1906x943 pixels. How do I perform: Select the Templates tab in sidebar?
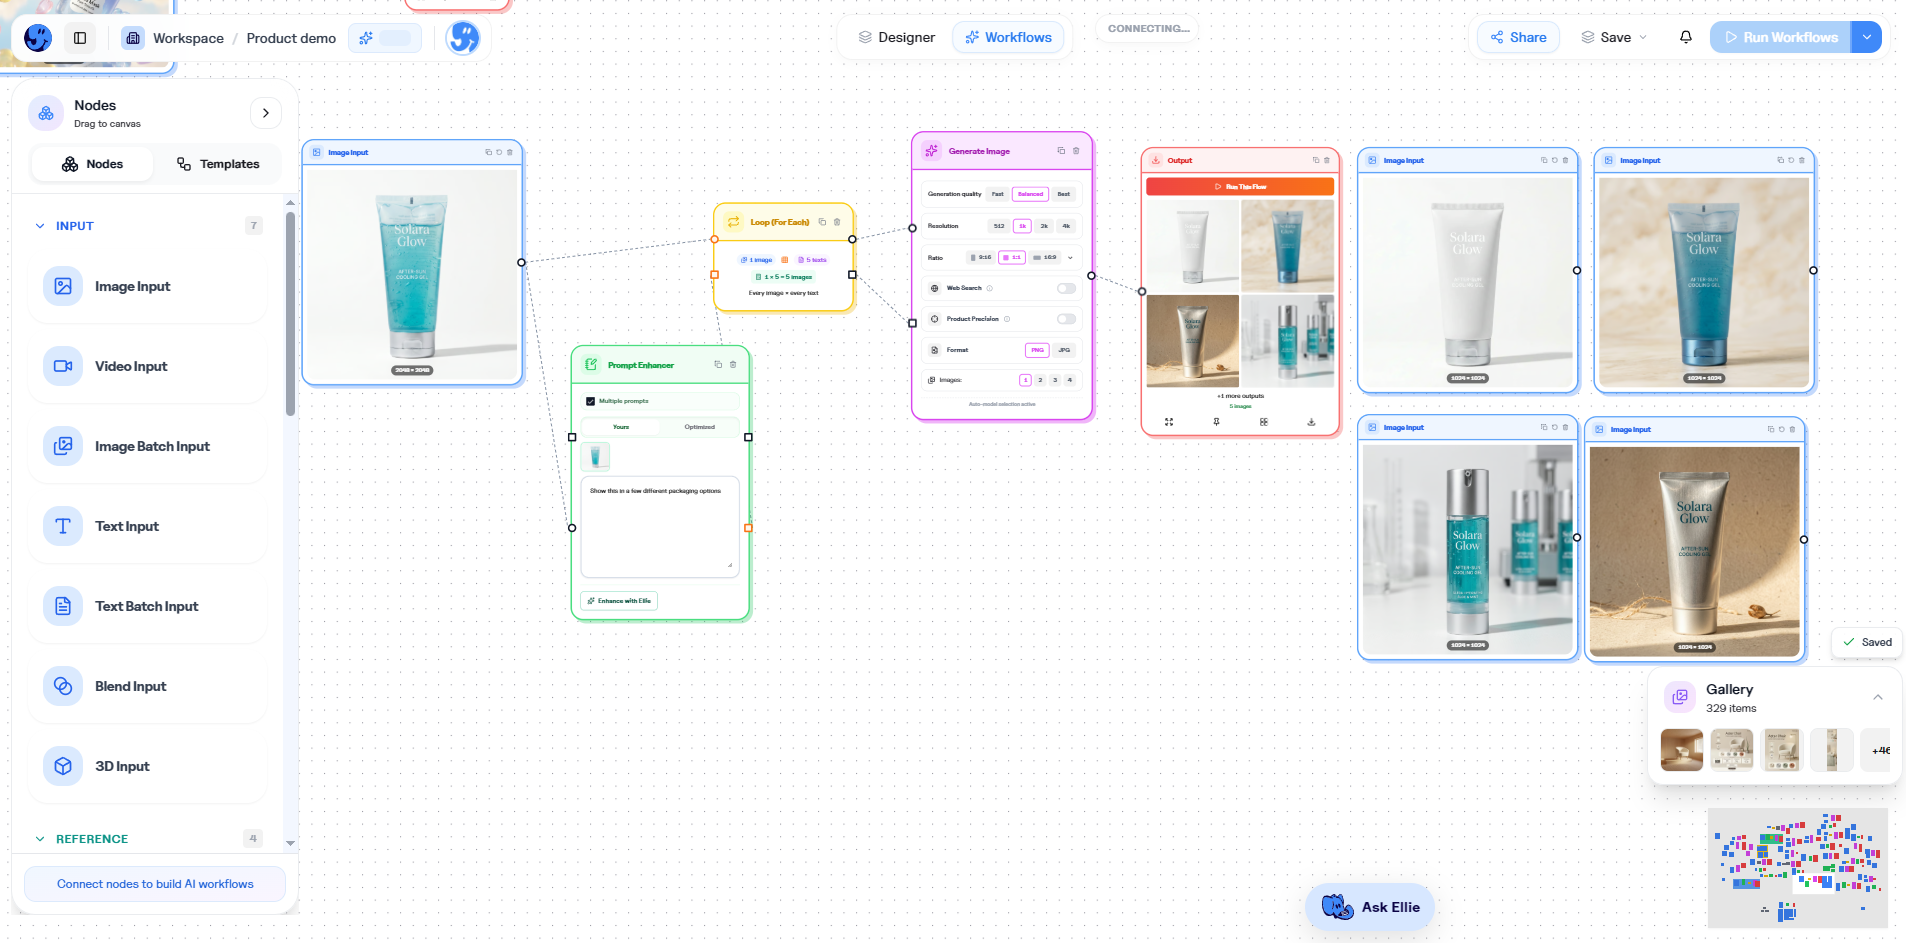click(x=218, y=164)
